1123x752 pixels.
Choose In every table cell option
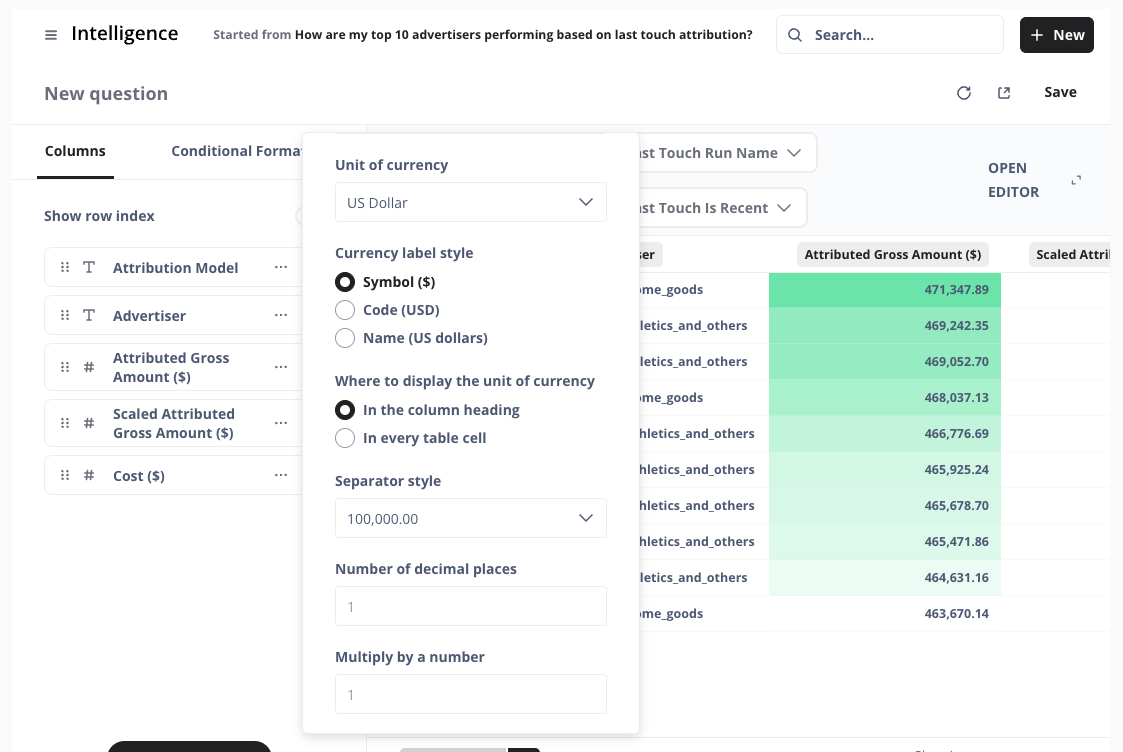point(345,438)
